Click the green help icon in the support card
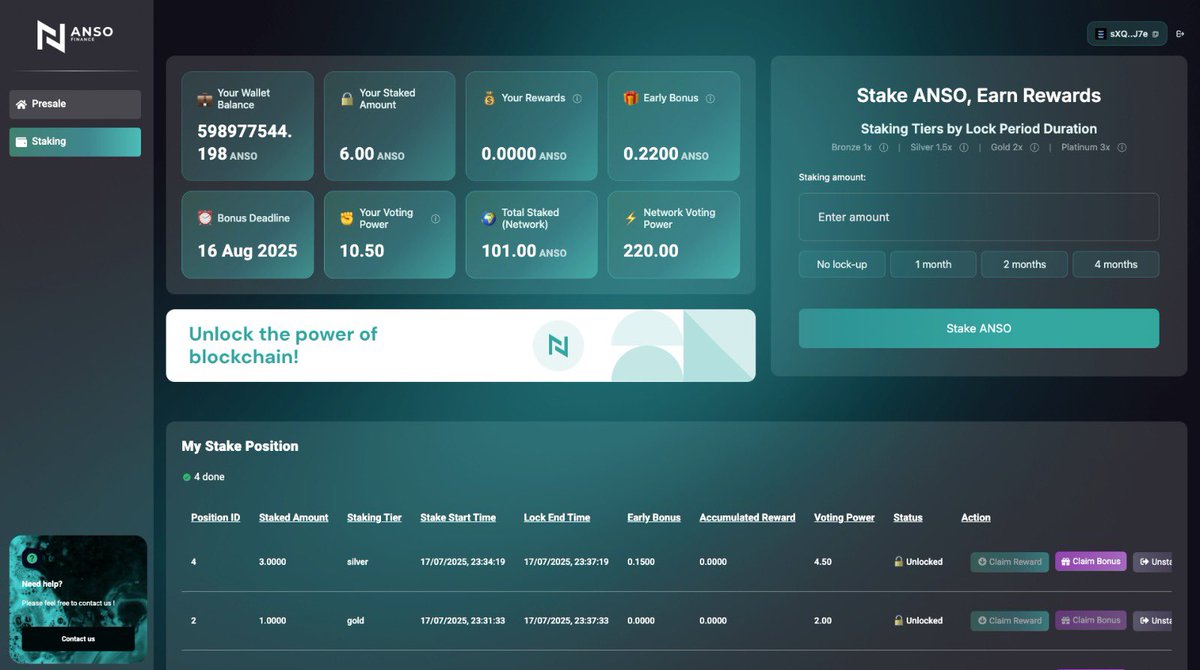The width and height of the screenshot is (1200, 670). click(x=32, y=558)
